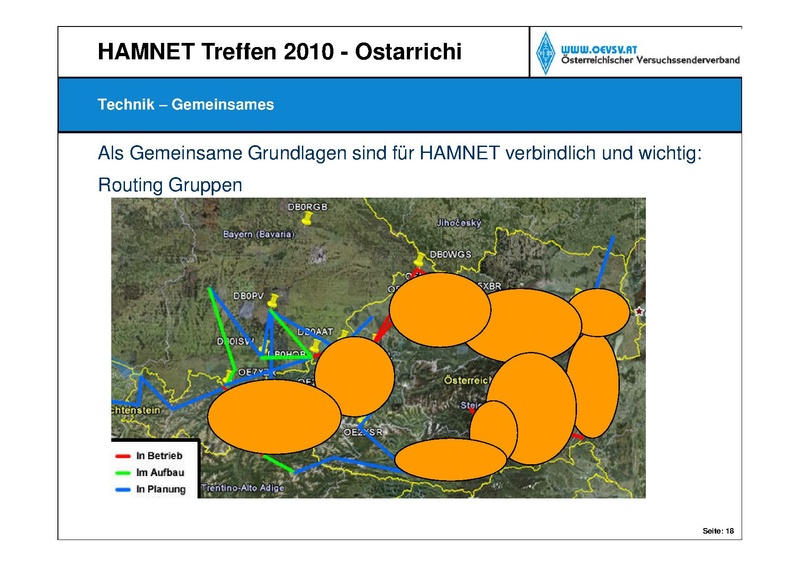Click the tall narrow orange ellipse at far right
Viewport: 800px width, 566px height.
click(x=592, y=386)
